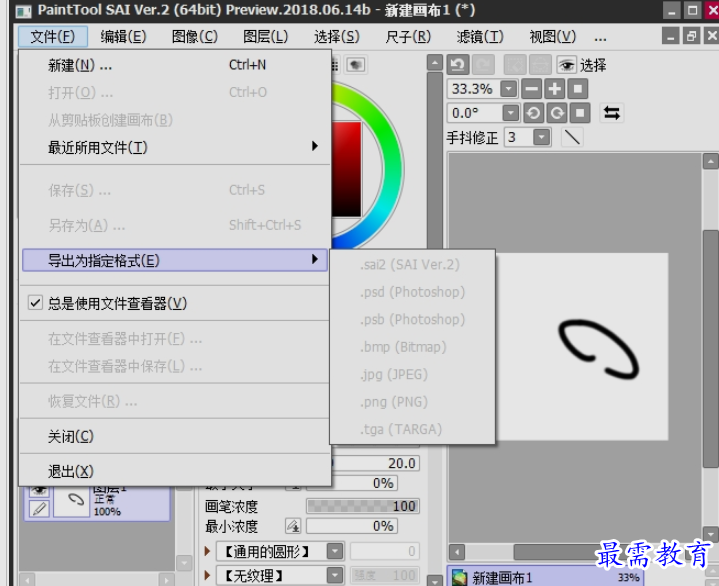The width and height of the screenshot is (719, 586).
Task: Open the 视图(V) menu
Action: tap(553, 36)
